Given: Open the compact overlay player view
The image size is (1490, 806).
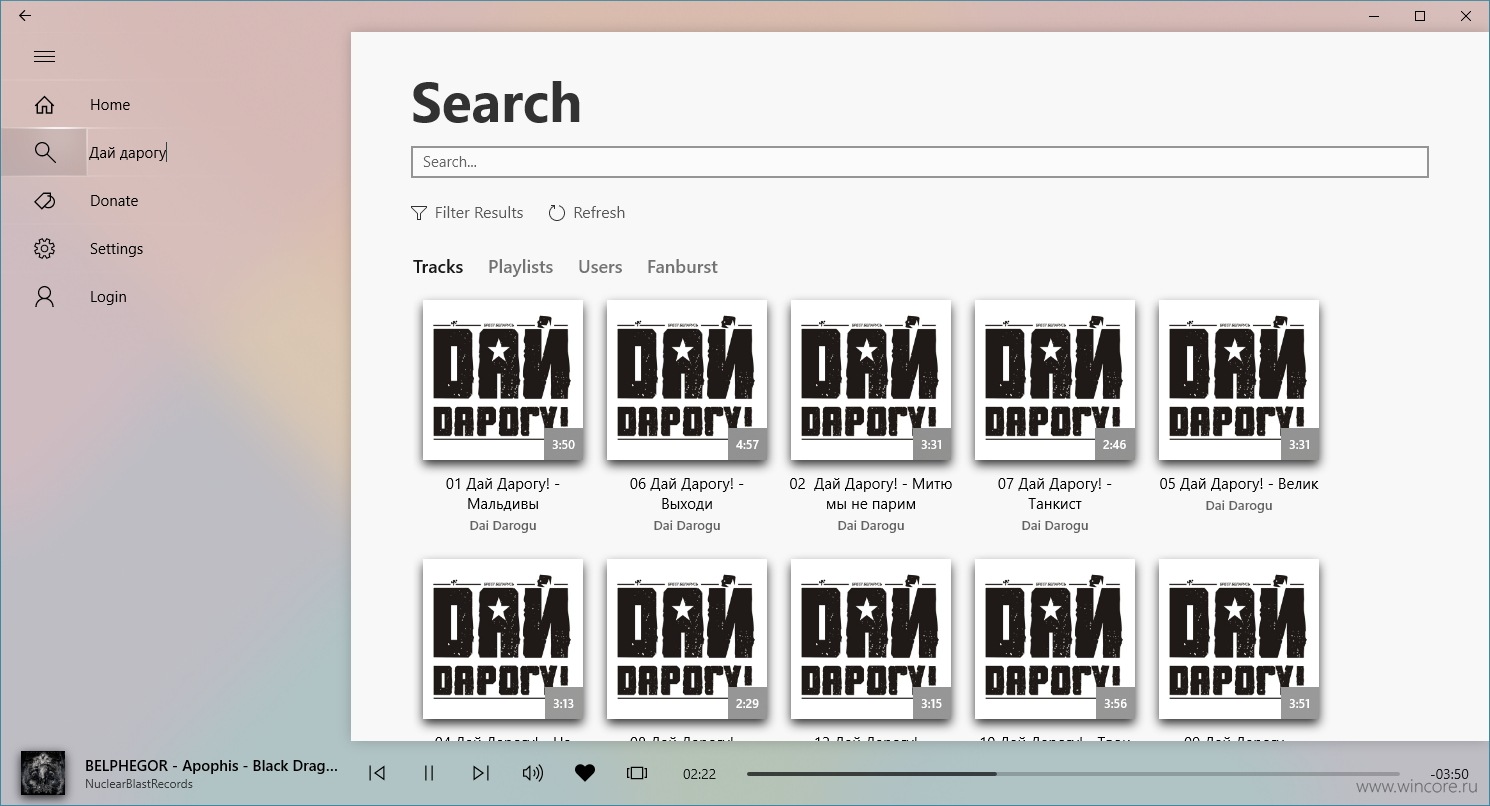Looking at the screenshot, I should point(637,773).
